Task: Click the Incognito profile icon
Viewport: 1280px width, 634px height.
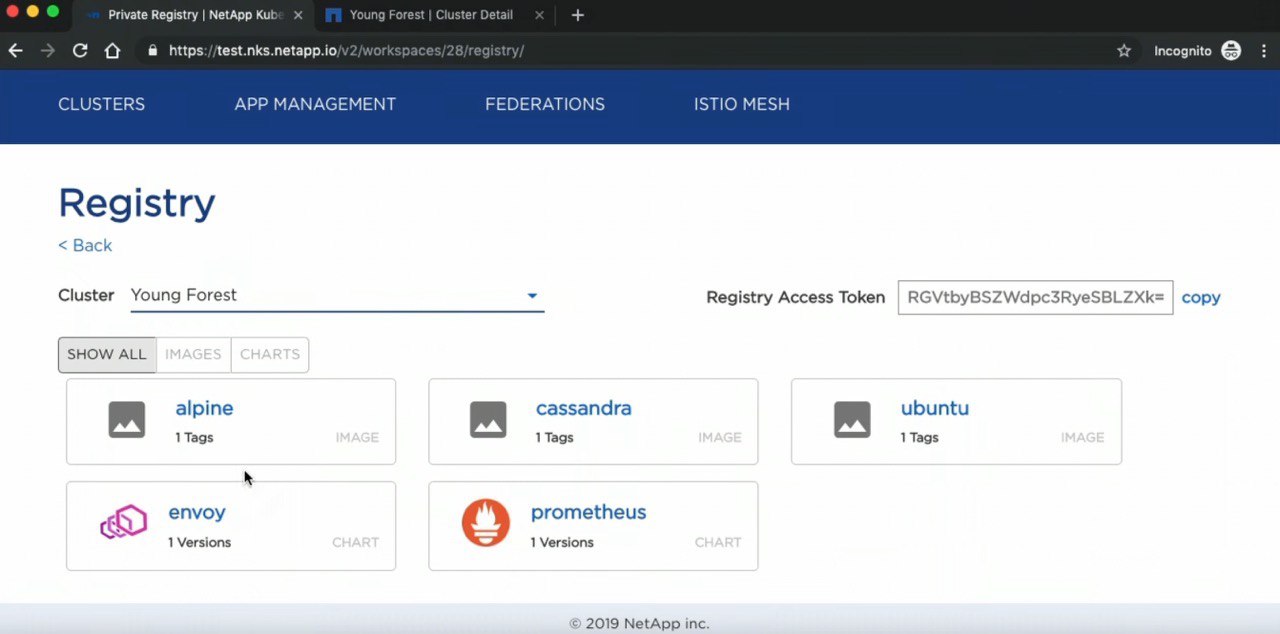Action: click(x=1231, y=50)
